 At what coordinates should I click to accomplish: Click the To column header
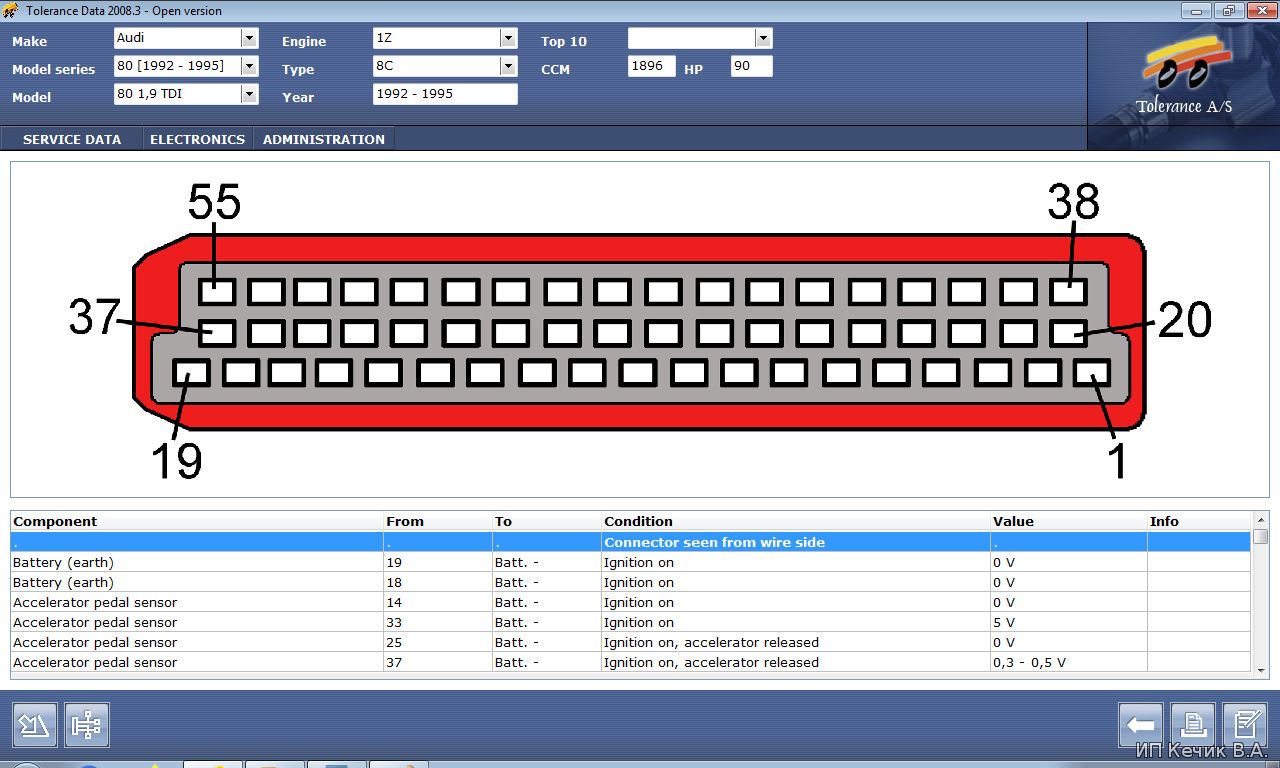546,521
